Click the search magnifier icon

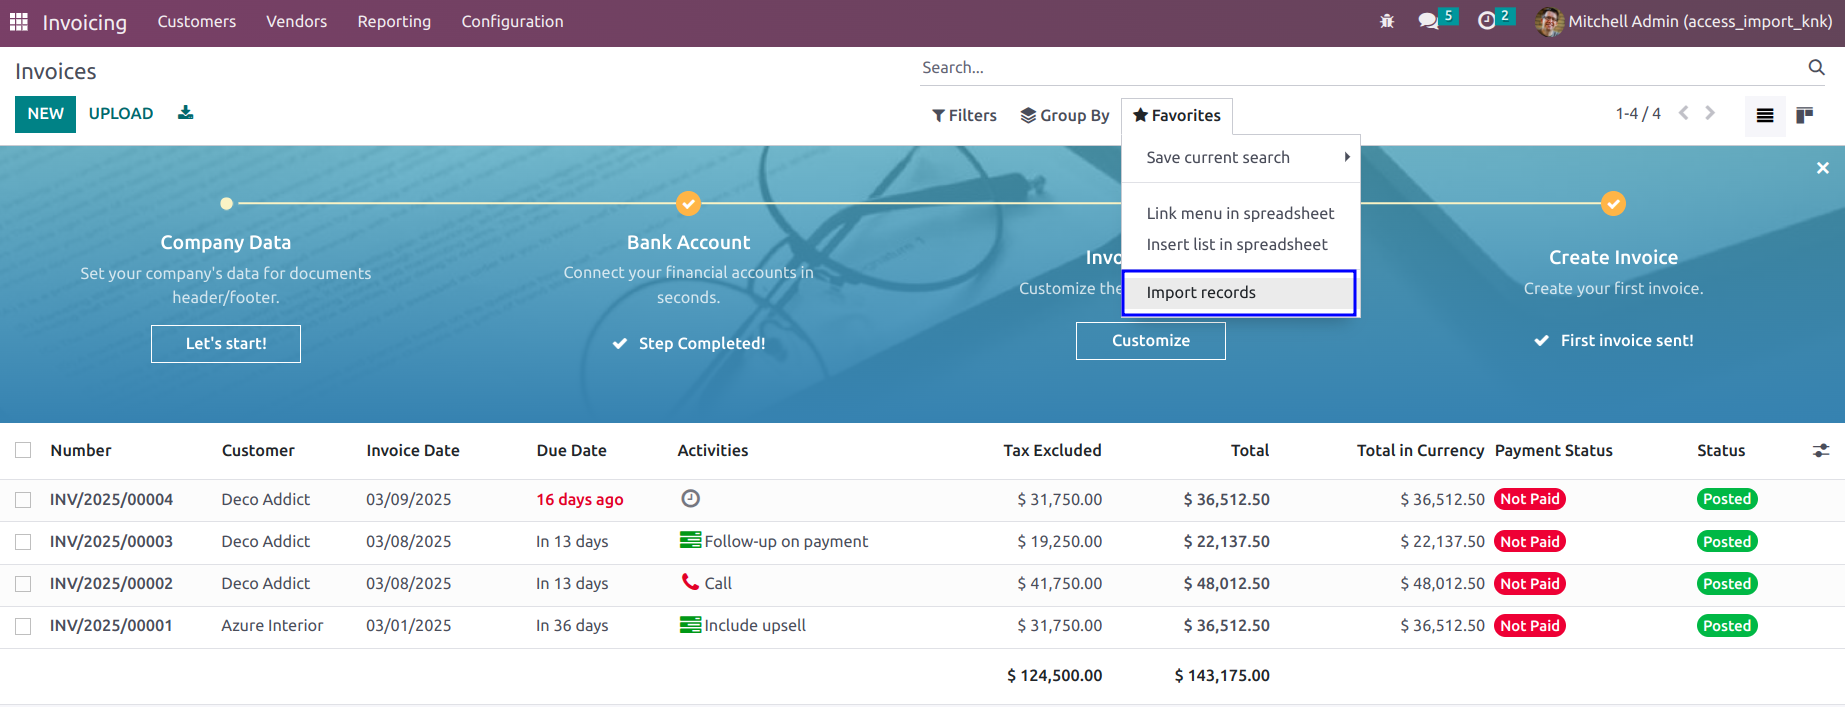1817,67
